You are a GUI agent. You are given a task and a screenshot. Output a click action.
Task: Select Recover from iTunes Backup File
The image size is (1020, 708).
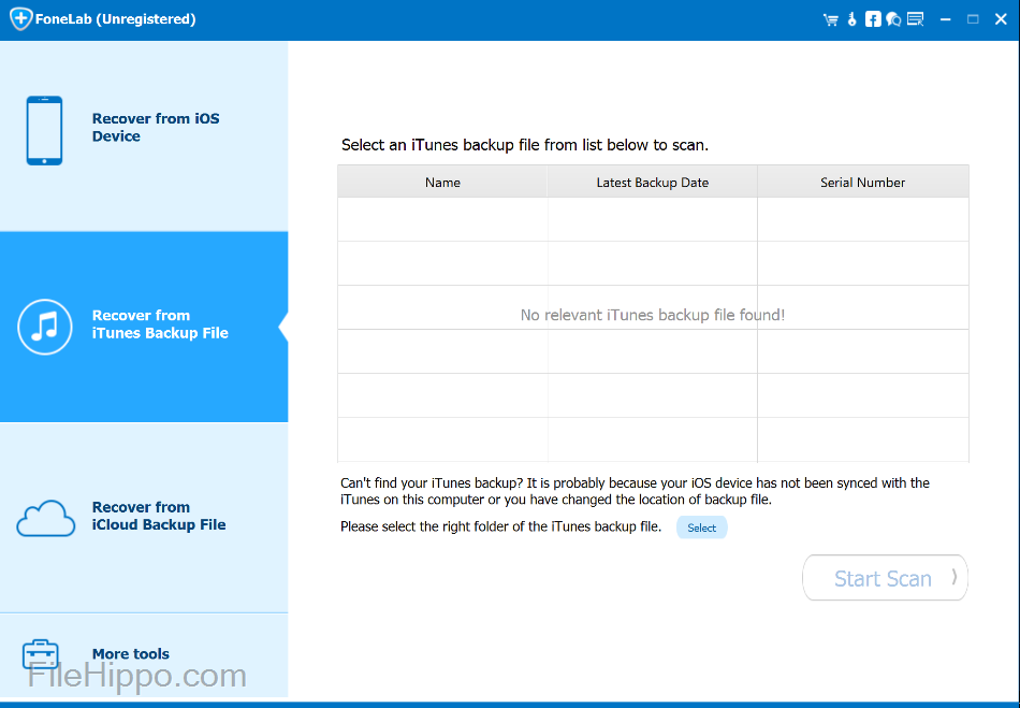tap(144, 327)
